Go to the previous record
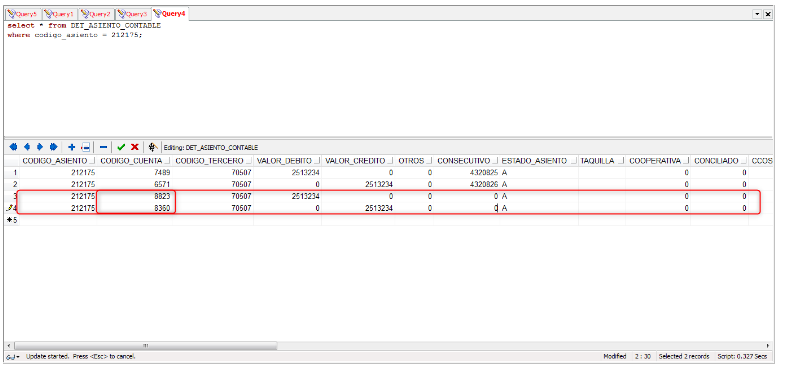This screenshot has width=788, height=374. [27, 147]
